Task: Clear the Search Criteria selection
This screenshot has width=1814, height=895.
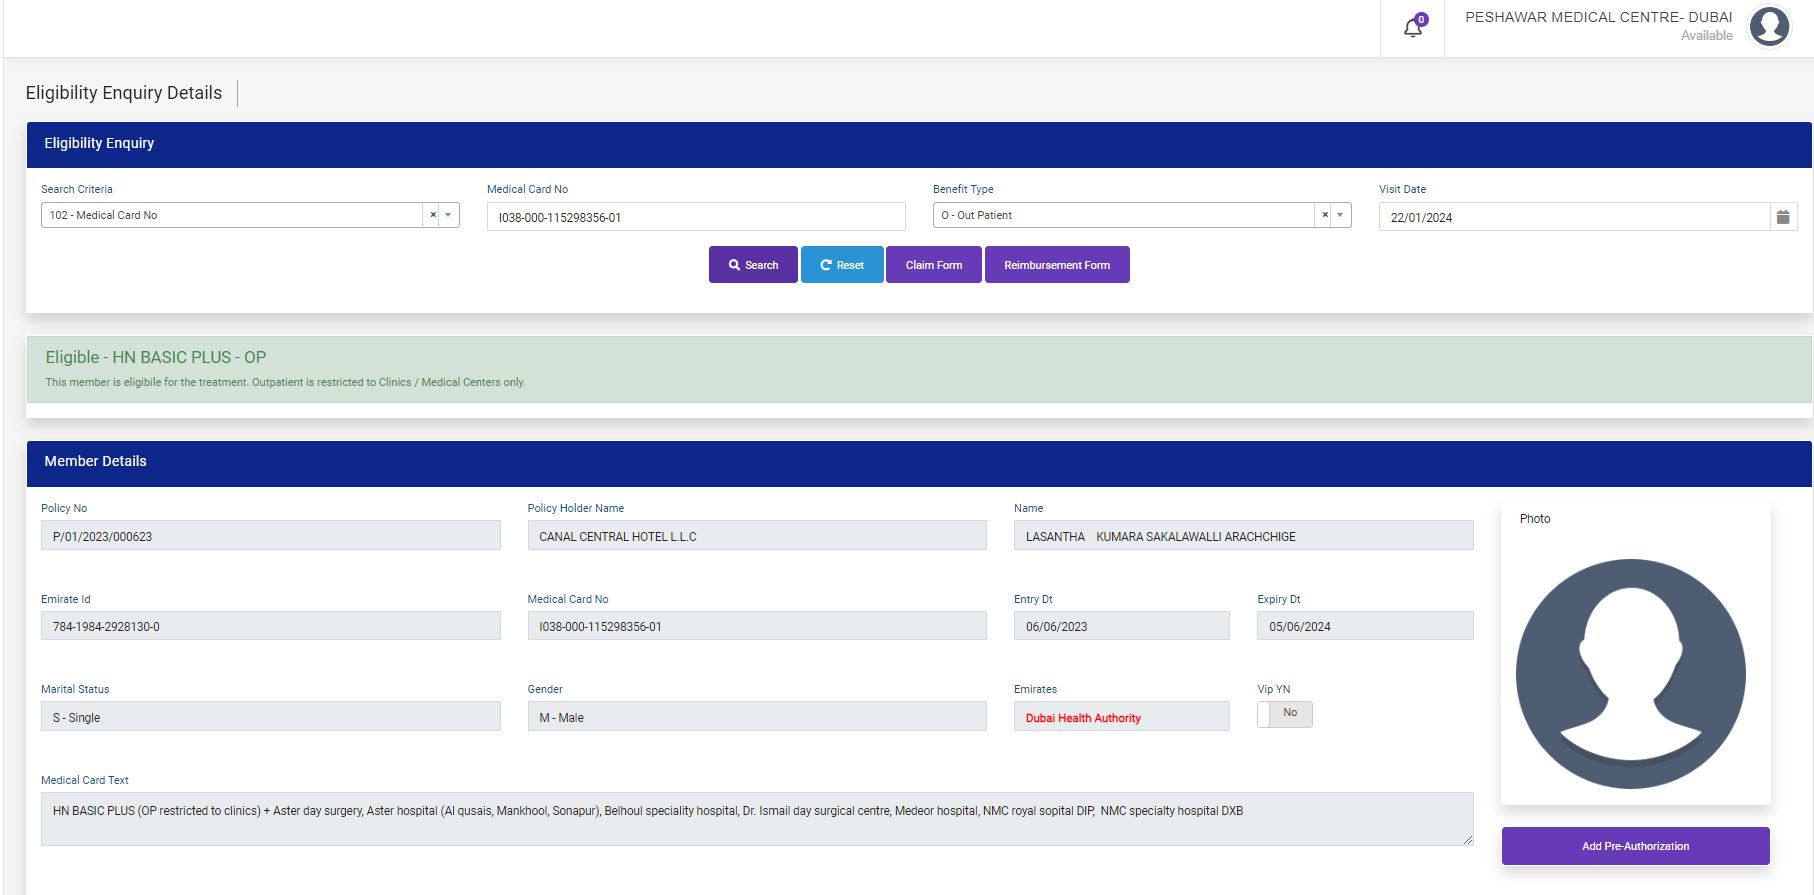Action: point(433,215)
